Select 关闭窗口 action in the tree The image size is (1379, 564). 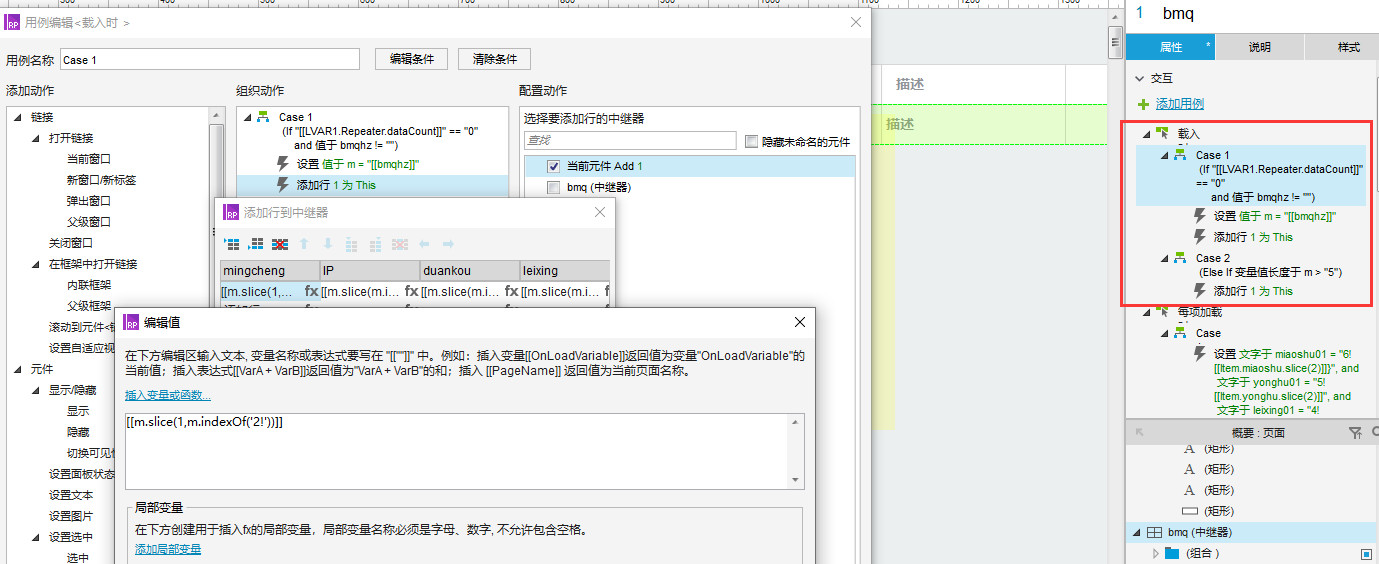[x=71, y=243]
